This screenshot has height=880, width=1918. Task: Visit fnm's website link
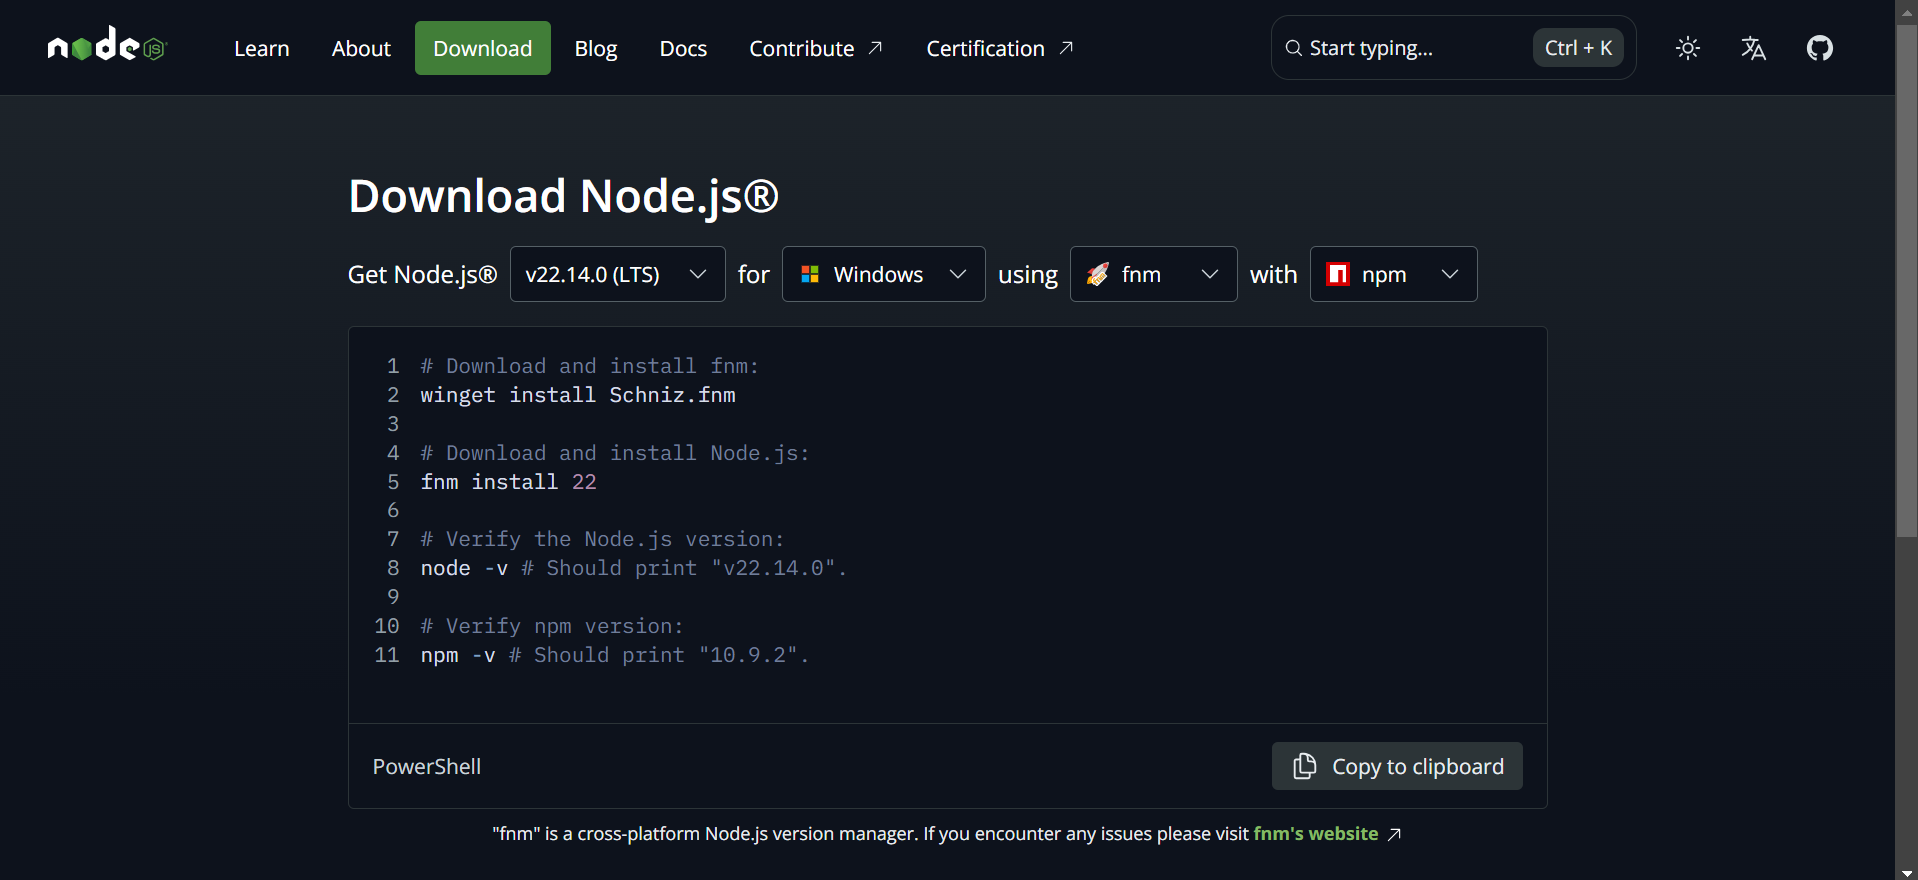point(1316,834)
